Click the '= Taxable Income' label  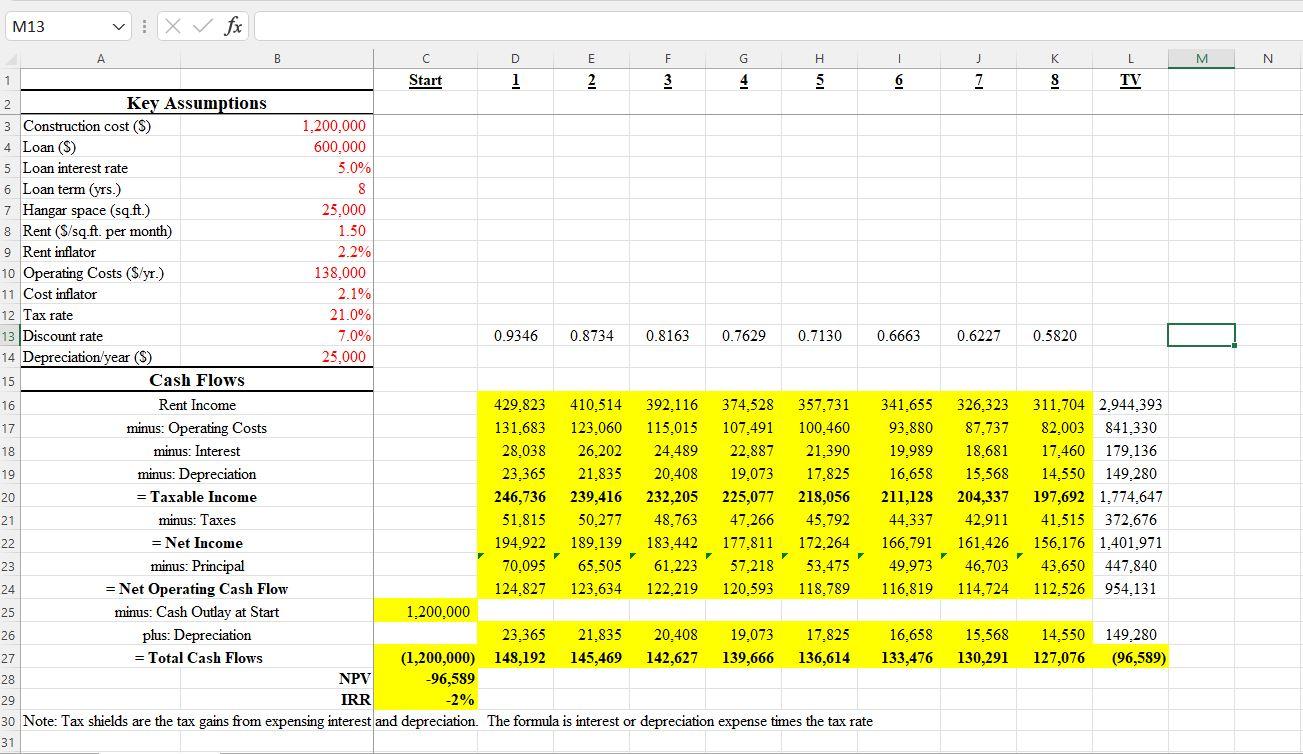point(197,497)
